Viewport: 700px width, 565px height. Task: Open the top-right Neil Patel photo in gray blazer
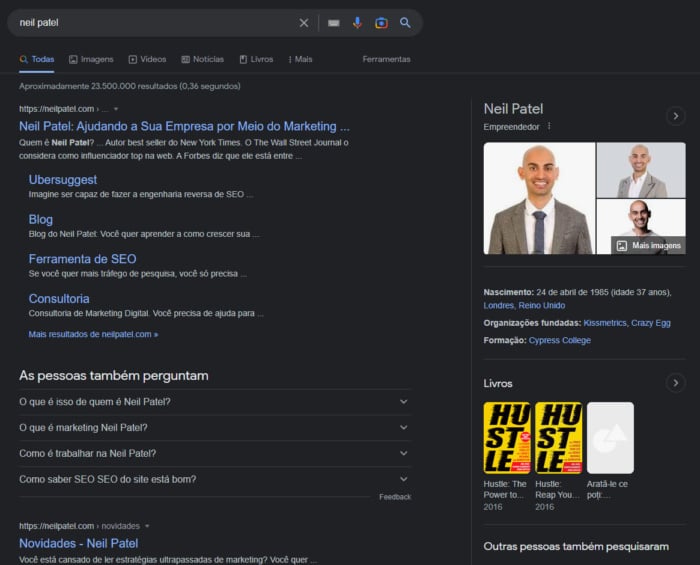pos(641,170)
